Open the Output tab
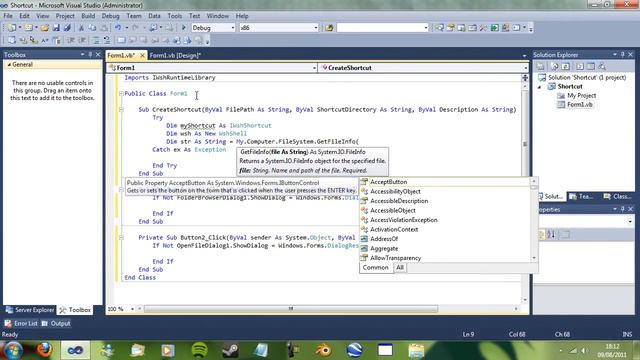640x360 pixels. tap(56, 323)
